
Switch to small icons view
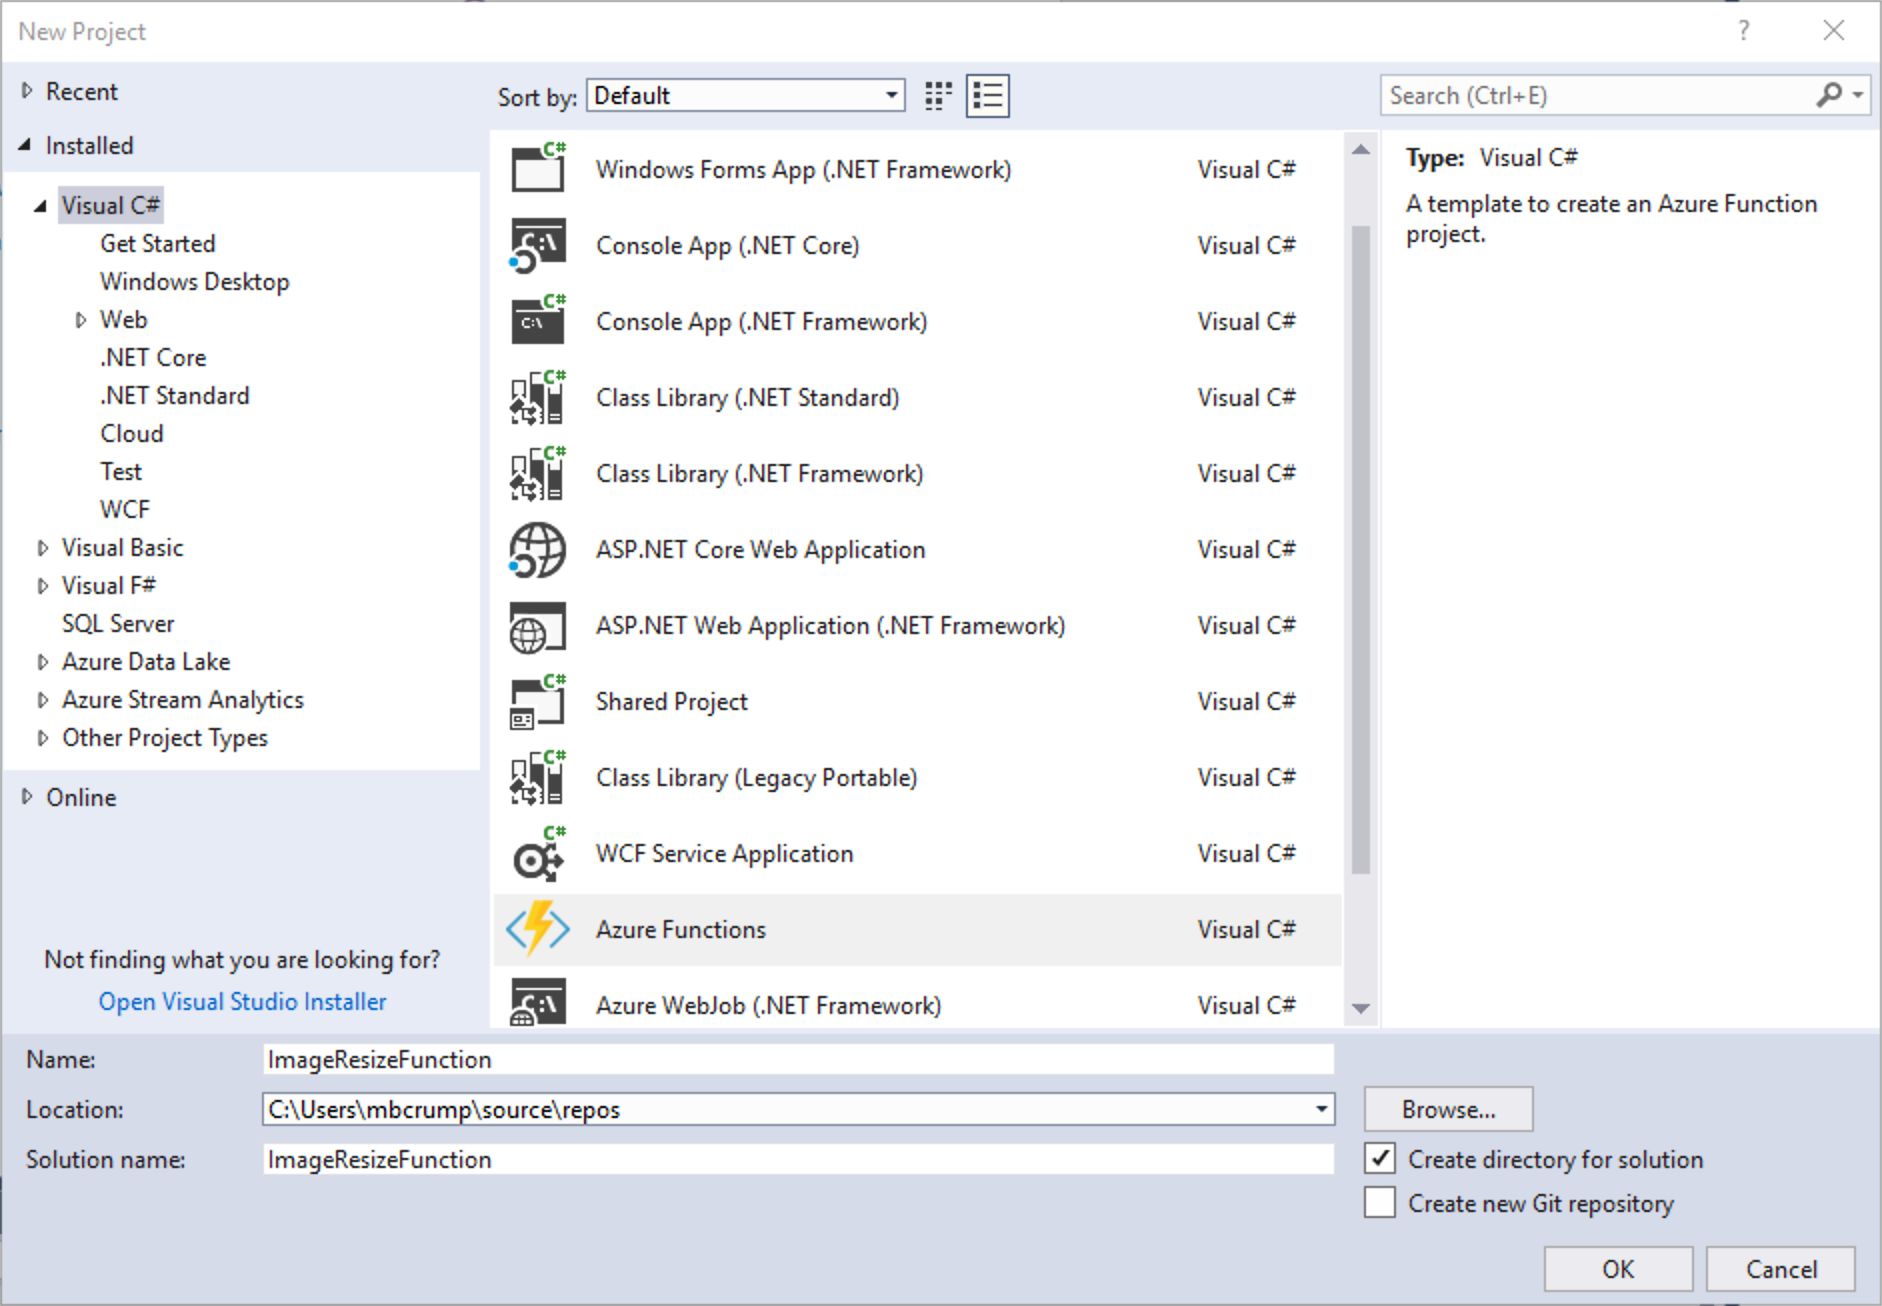point(938,96)
